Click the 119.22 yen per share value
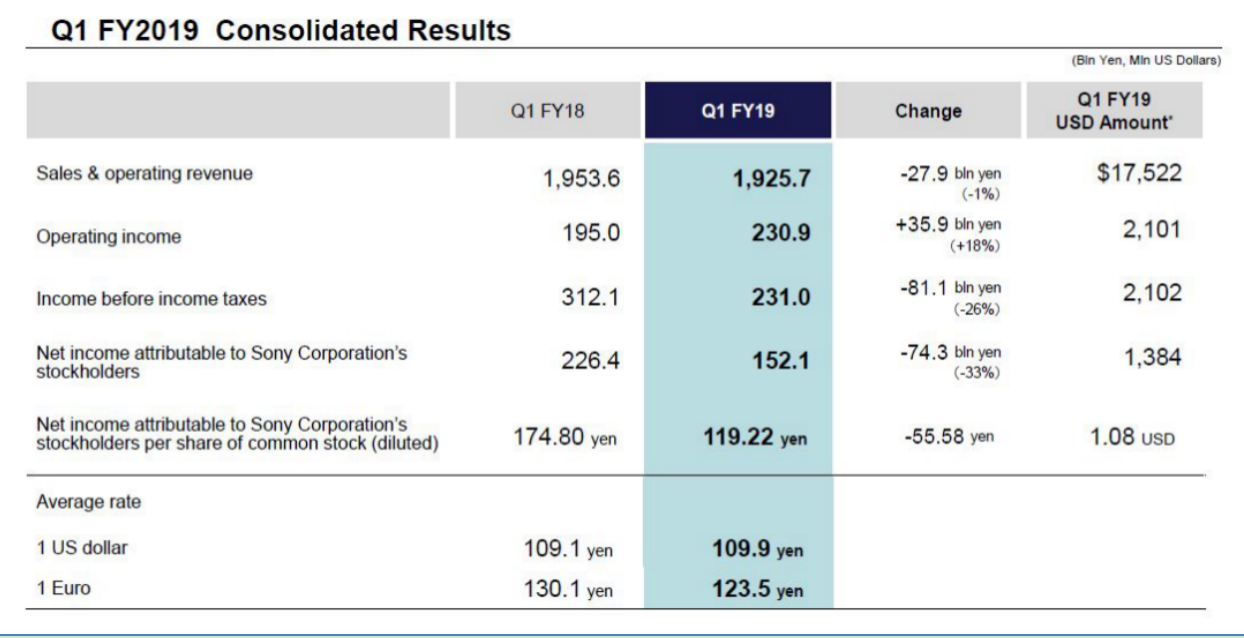 (x=750, y=437)
